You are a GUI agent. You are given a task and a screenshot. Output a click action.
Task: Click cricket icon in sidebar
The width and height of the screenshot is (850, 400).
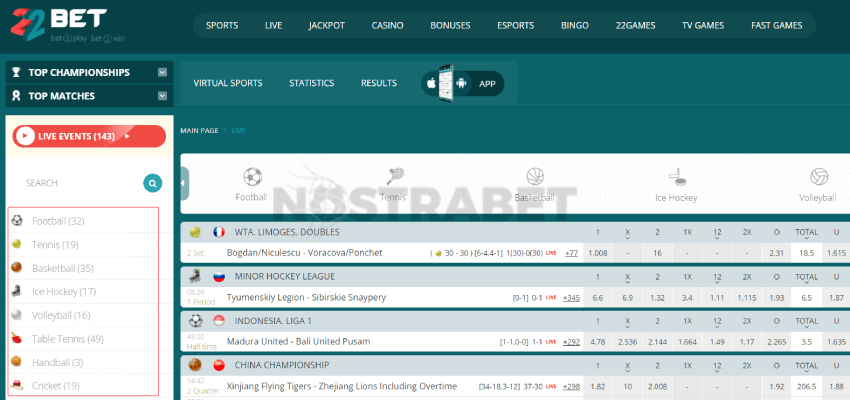click(x=17, y=385)
